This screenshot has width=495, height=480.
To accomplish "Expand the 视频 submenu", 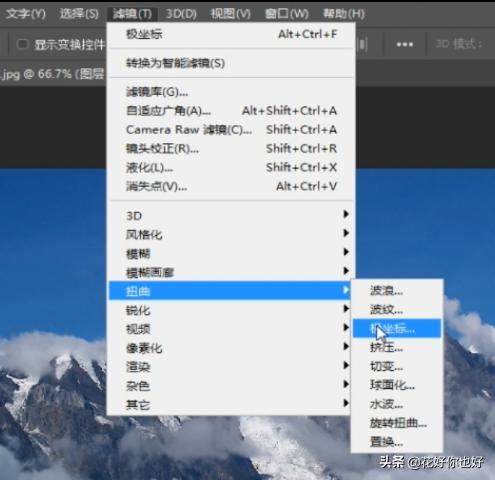I will (x=230, y=329).
